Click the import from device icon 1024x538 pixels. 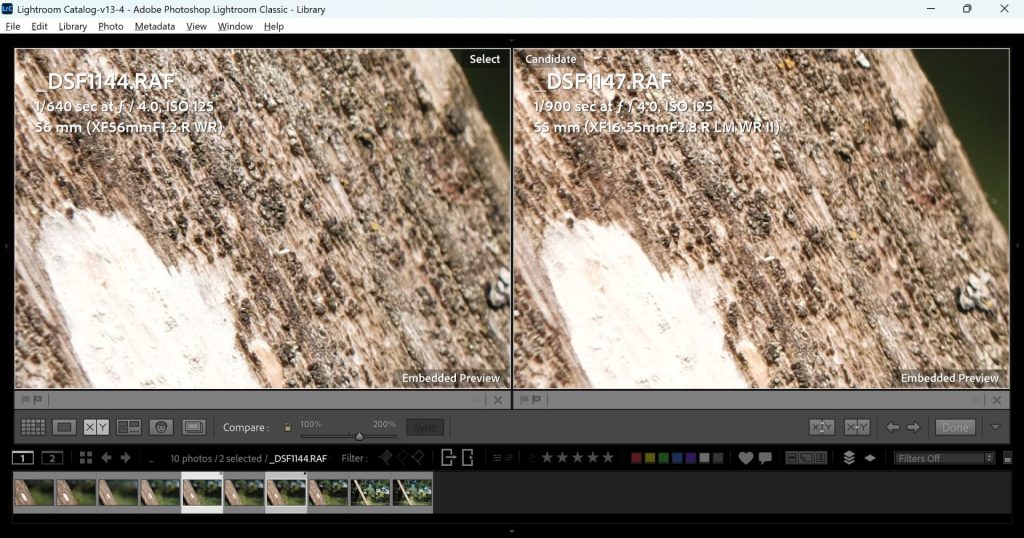(448, 458)
